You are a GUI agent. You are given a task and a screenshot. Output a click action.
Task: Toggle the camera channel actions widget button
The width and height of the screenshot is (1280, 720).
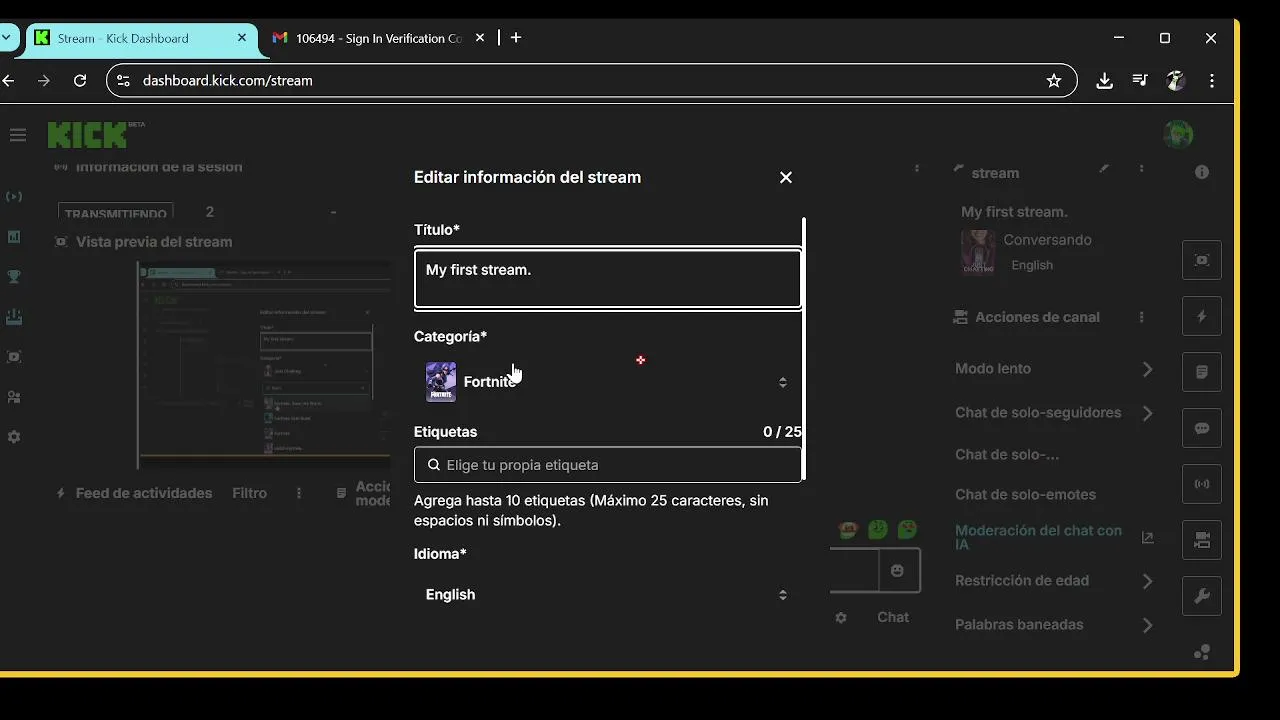[x=1202, y=540]
